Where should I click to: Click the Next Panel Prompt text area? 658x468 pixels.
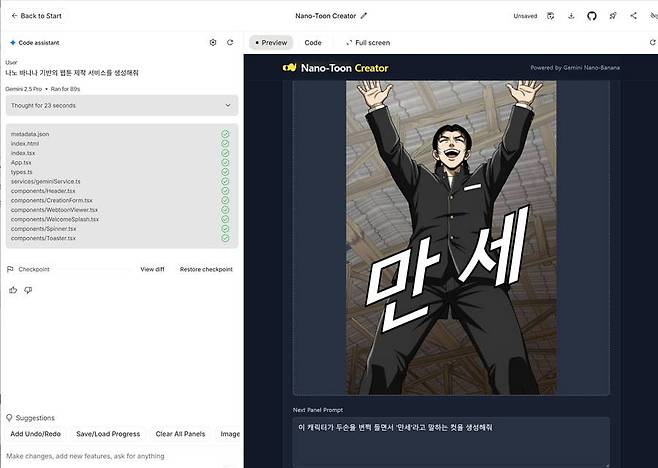coord(451,442)
